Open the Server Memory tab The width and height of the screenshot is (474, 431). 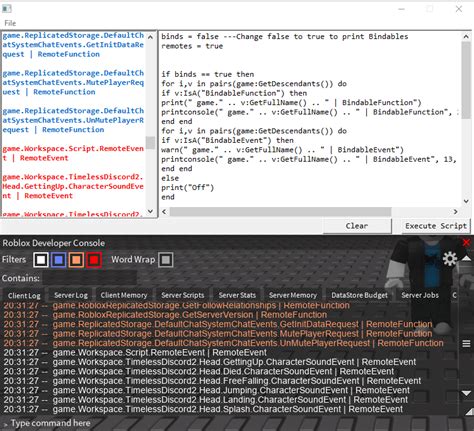pos(293,295)
